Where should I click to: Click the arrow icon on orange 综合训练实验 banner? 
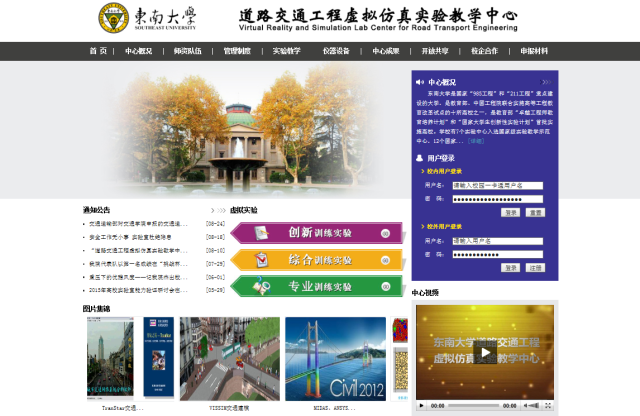point(386,260)
